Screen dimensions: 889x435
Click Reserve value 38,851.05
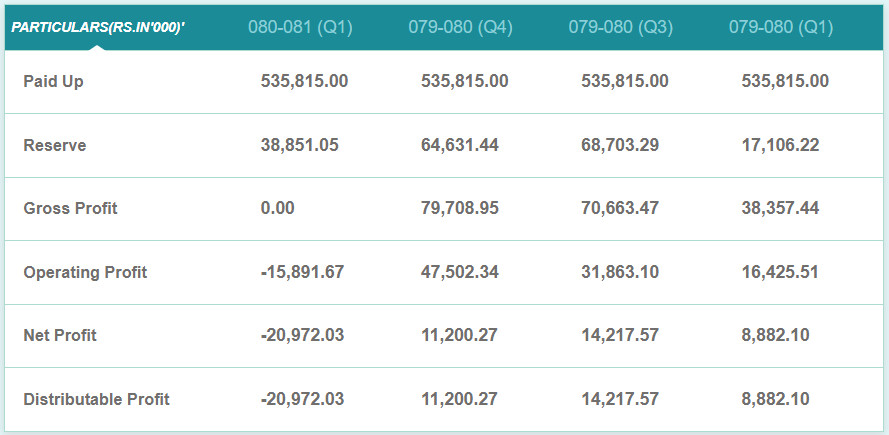pos(299,145)
